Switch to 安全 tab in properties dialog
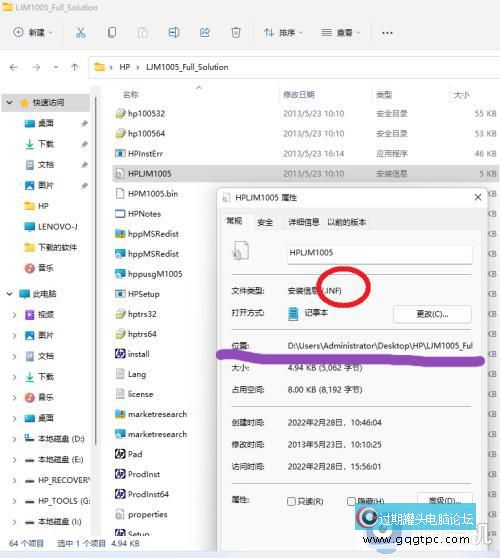The height and width of the screenshot is (558, 500). (265, 222)
